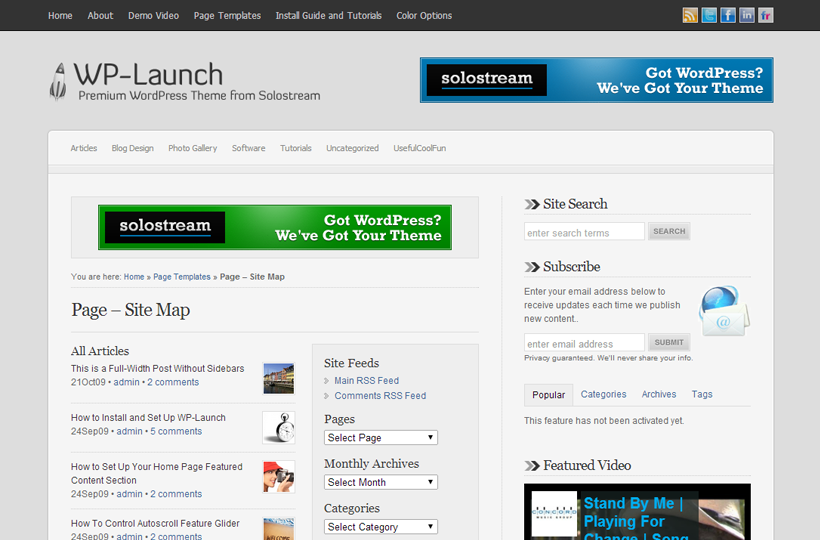This screenshot has height=540, width=820.
Task: Click the harbor houses post thumbnail
Action: click(279, 378)
